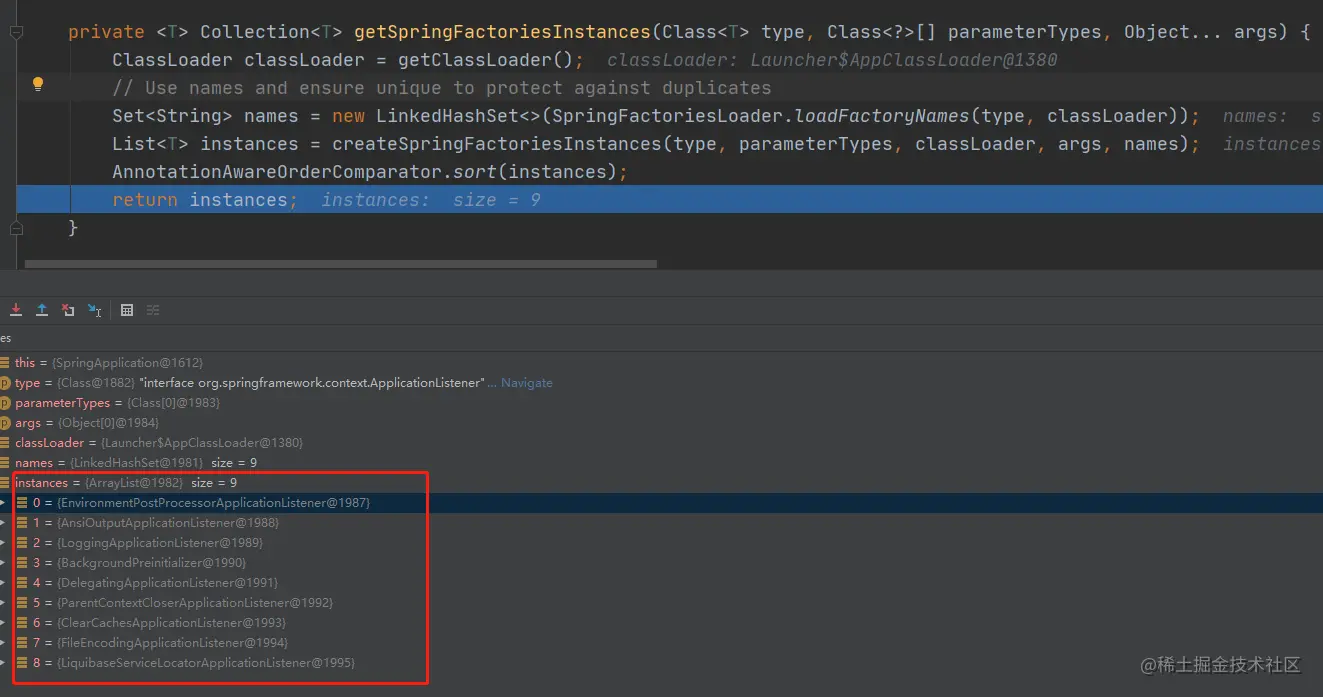Expand element 0 EnvironmentPostProcessorApplicationListener arrow
This screenshot has width=1323, height=697.
pyautogui.click(x=4, y=503)
